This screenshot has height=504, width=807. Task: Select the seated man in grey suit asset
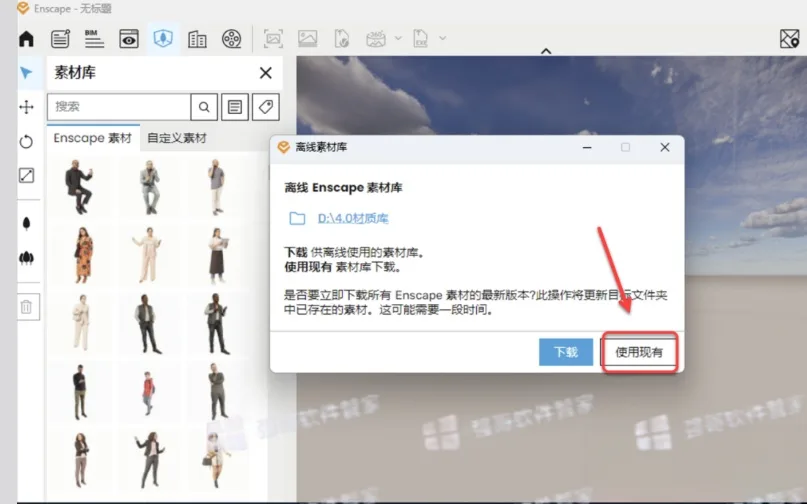[x=149, y=187]
